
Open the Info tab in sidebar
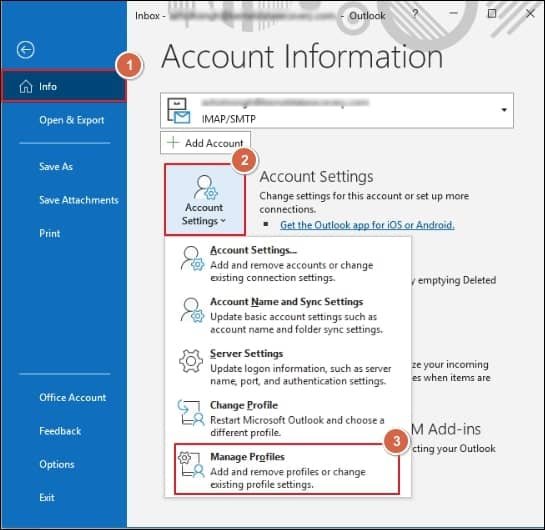(64, 86)
